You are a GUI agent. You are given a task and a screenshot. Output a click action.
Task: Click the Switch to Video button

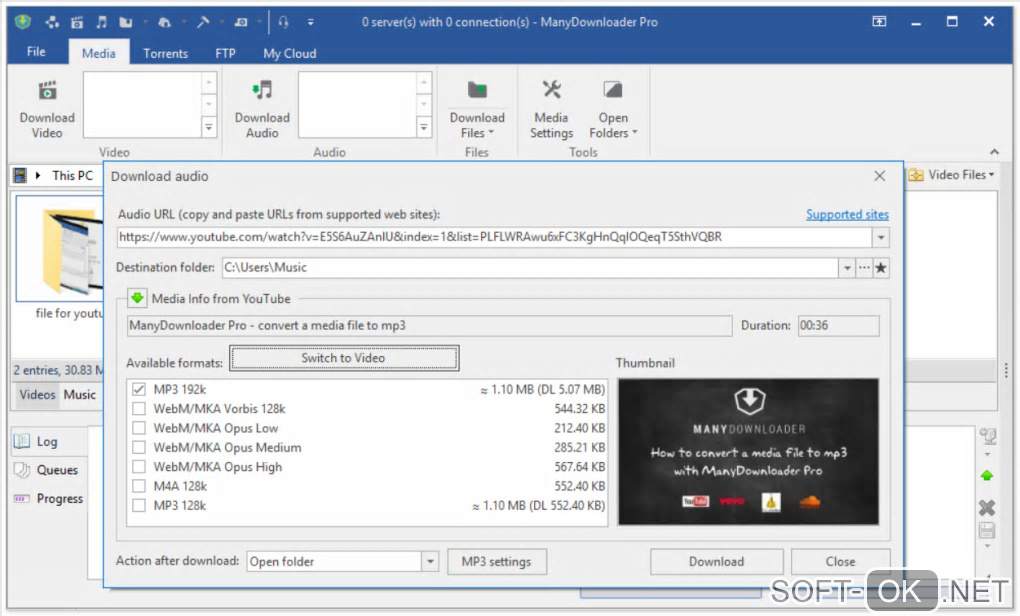(344, 358)
